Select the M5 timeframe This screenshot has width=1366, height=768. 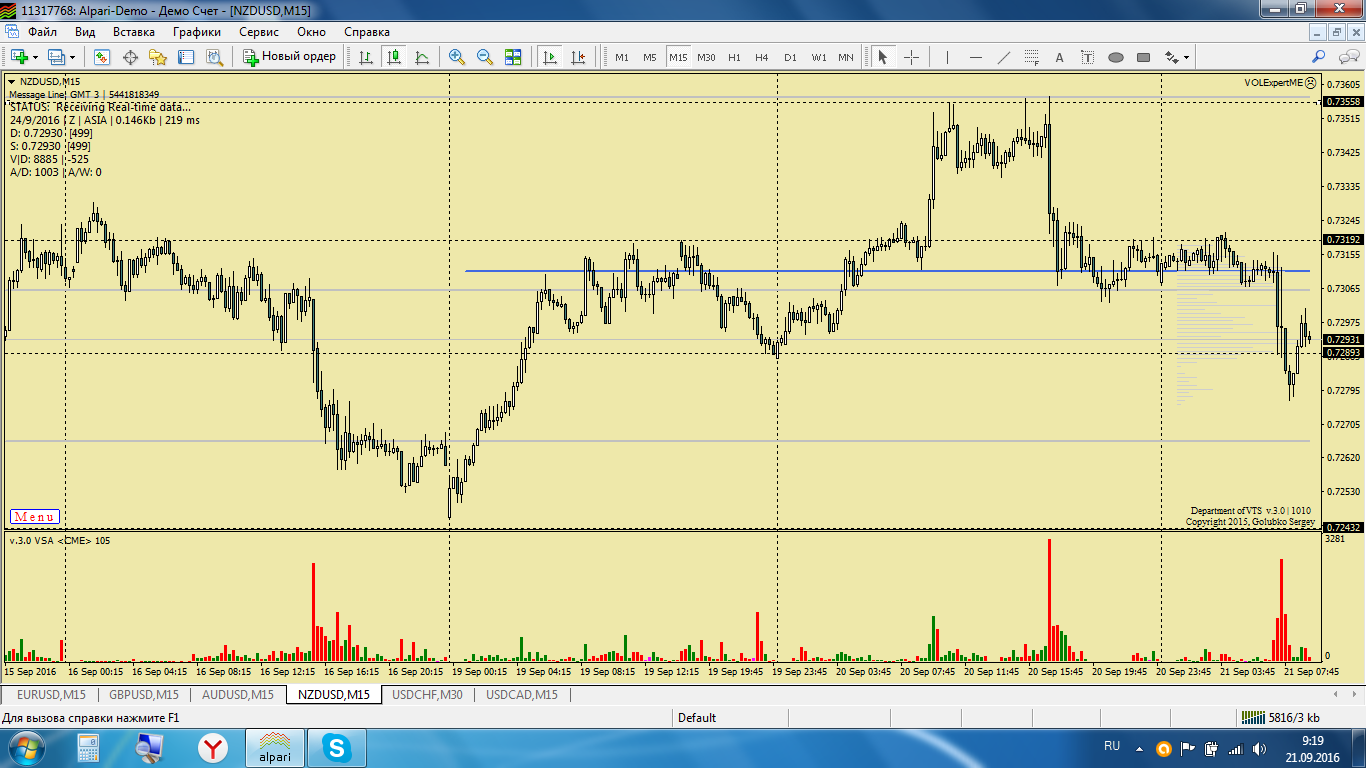pos(650,57)
